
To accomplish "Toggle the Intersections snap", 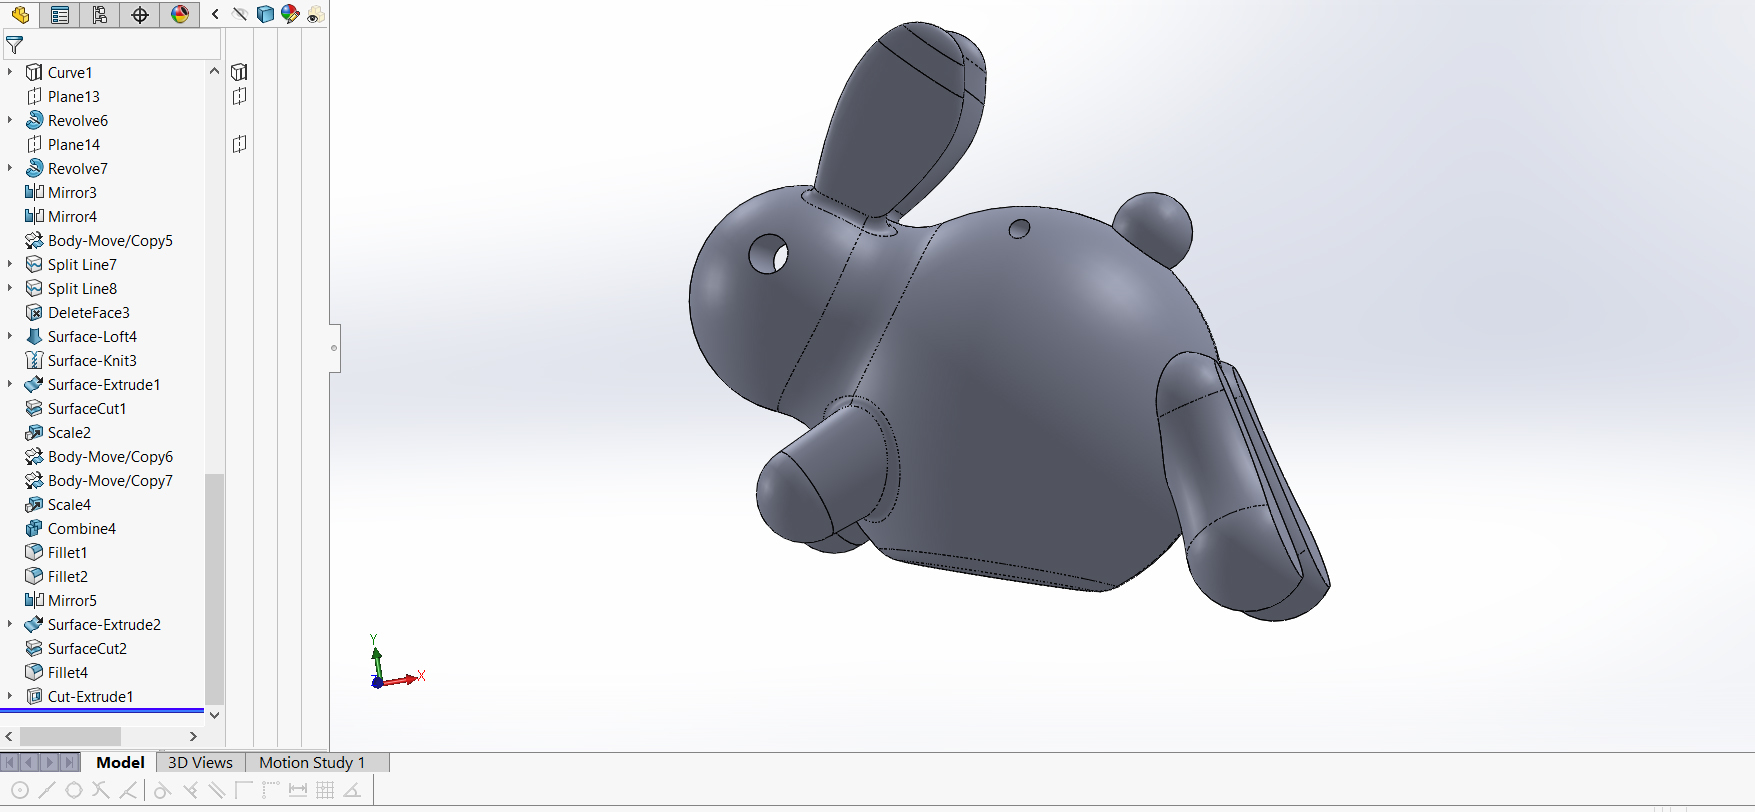I will click(100, 790).
